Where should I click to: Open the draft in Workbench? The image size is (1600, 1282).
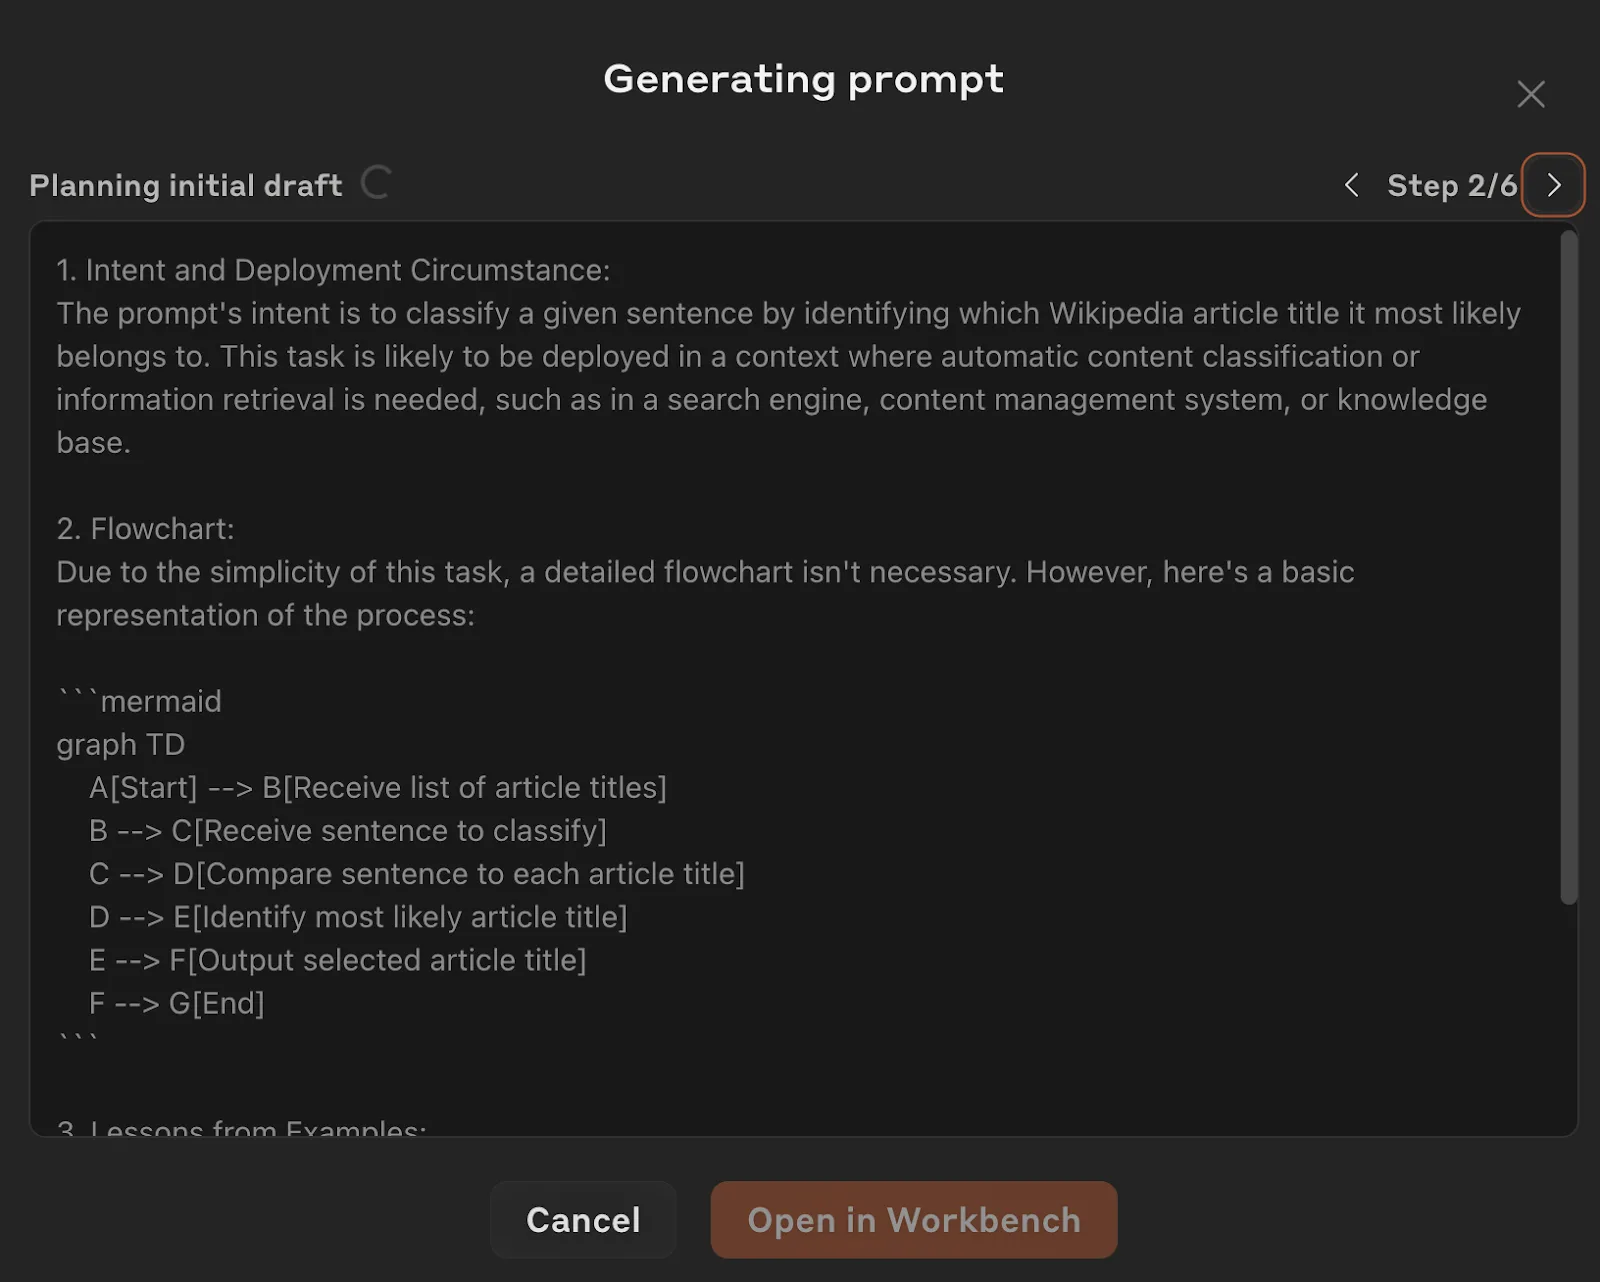[x=913, y=1219]
